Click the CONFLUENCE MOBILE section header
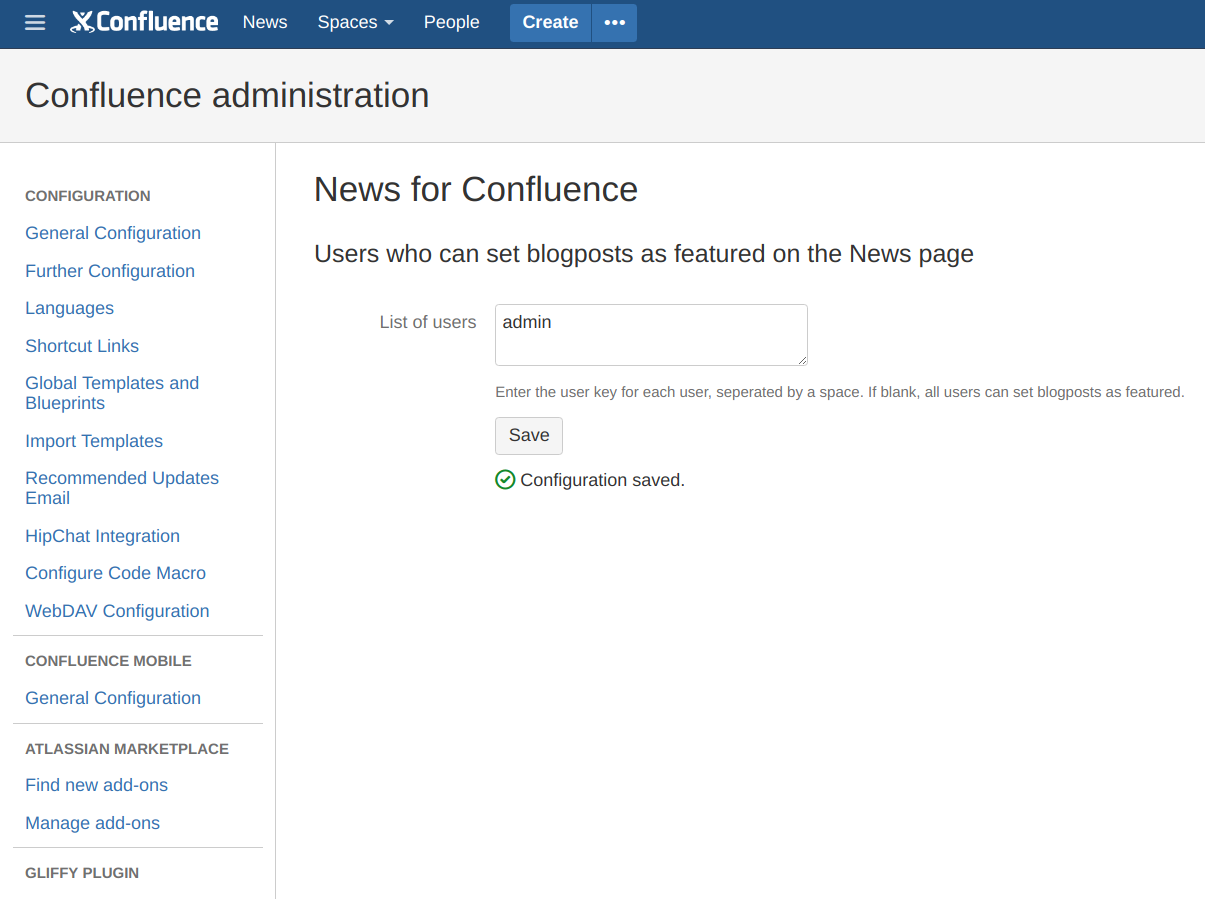This screenshot has width=1205, height=899. [108, 661]
